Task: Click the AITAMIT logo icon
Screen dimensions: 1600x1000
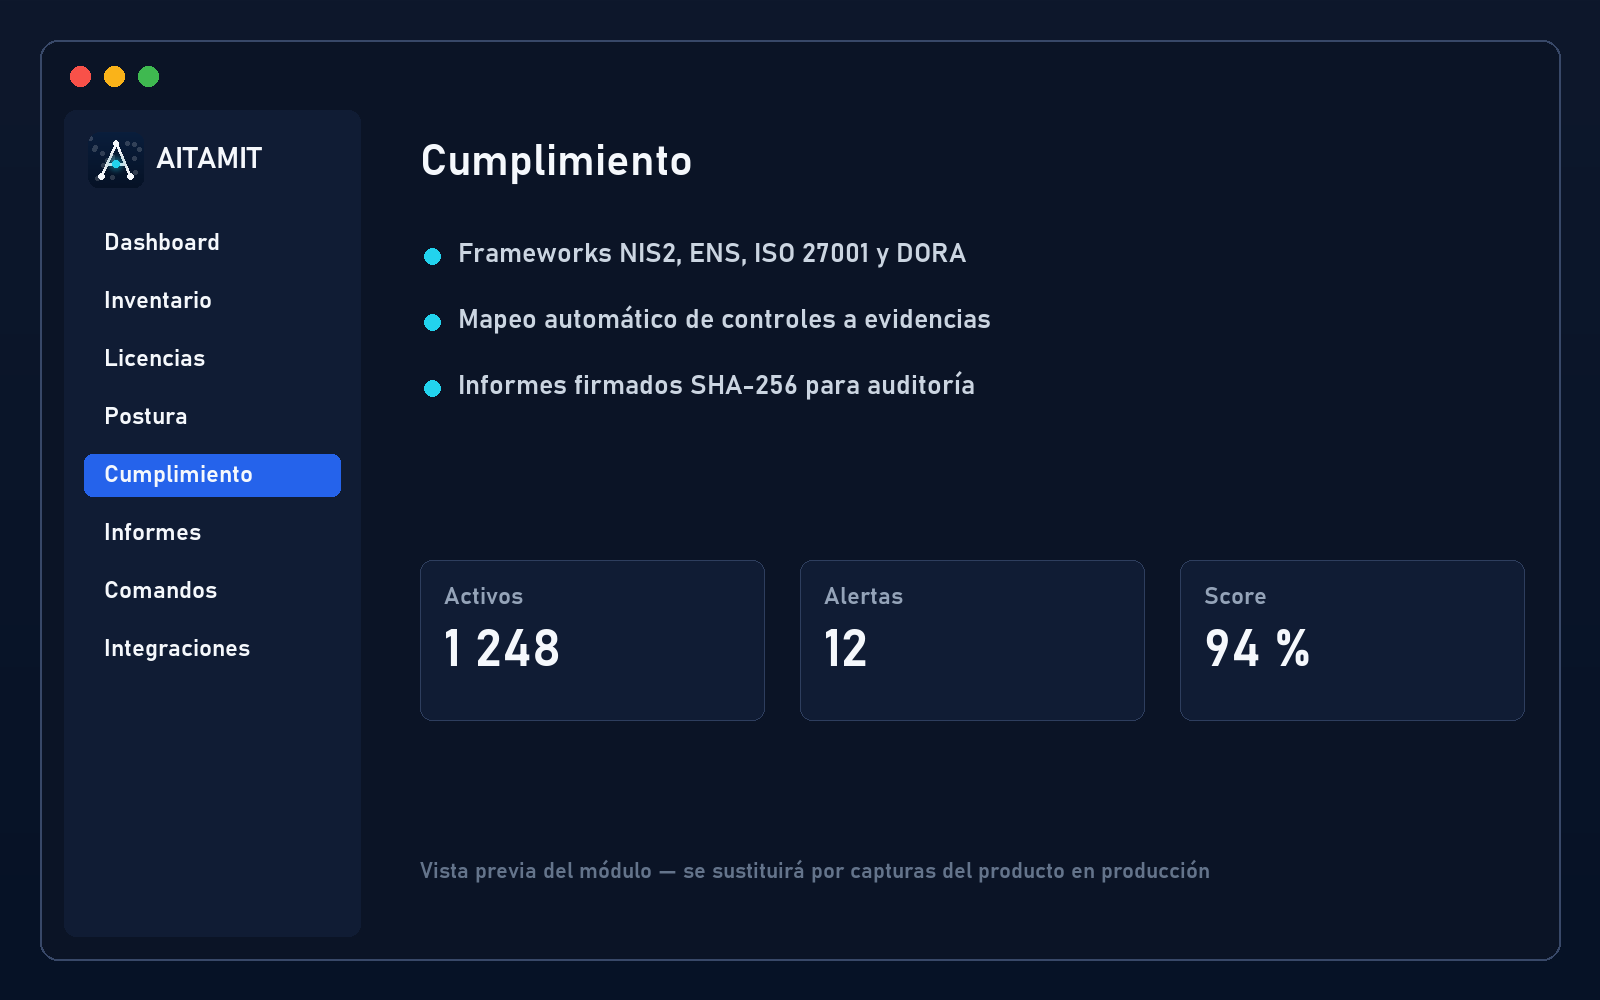Action: [x=116, y=160]
